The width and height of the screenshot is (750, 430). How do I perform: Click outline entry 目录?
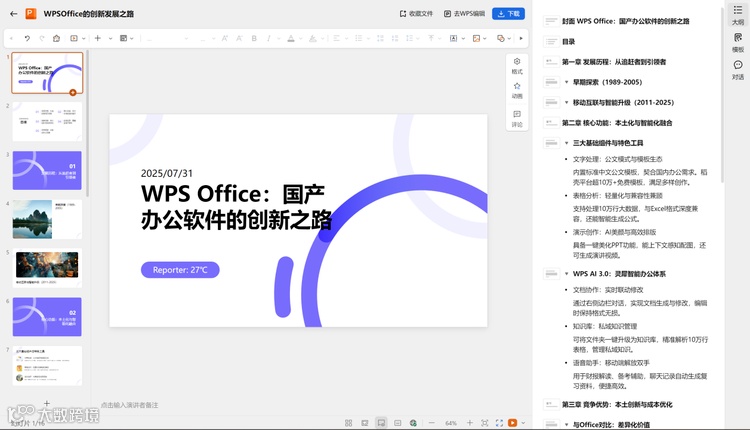568,42
